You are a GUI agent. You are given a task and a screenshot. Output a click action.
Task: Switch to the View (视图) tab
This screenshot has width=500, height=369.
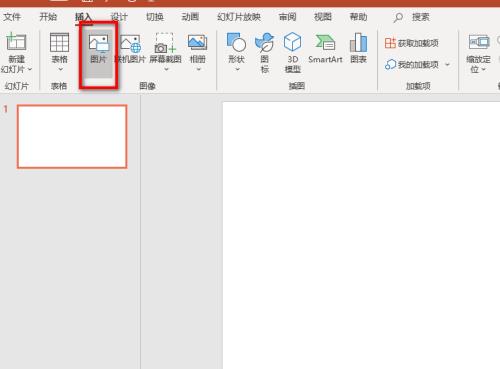(x=323, y=17)
